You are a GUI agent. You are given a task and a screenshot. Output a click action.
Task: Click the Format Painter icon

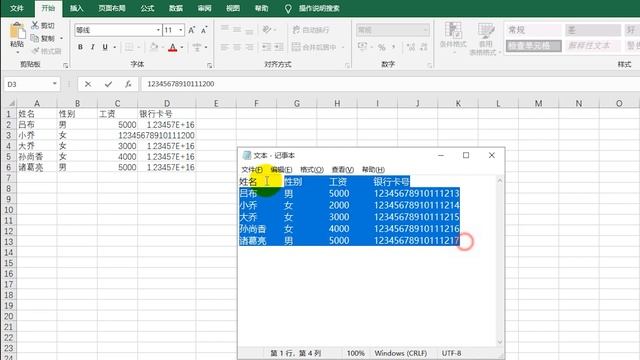pos(35,51)
